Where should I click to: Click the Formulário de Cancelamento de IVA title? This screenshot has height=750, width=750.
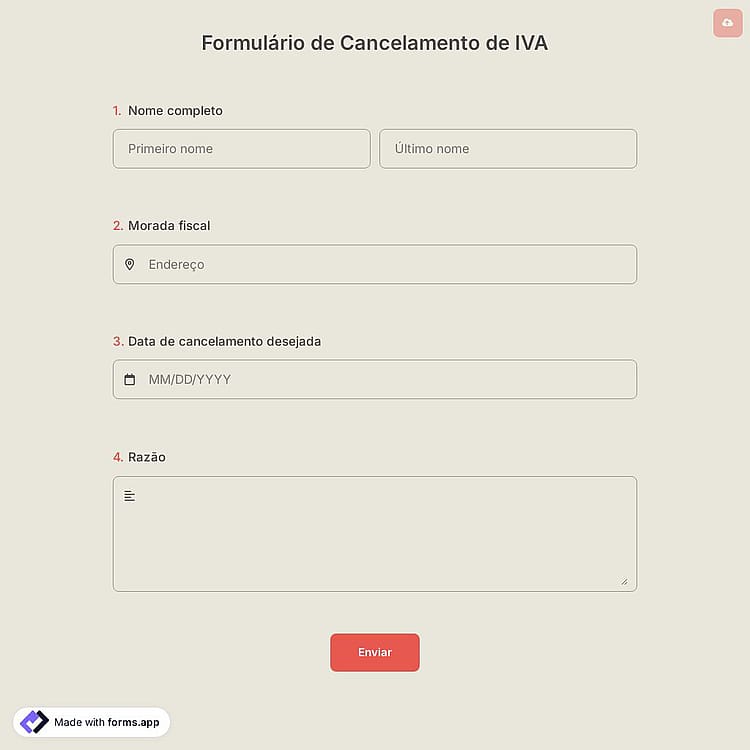(375, 43)
